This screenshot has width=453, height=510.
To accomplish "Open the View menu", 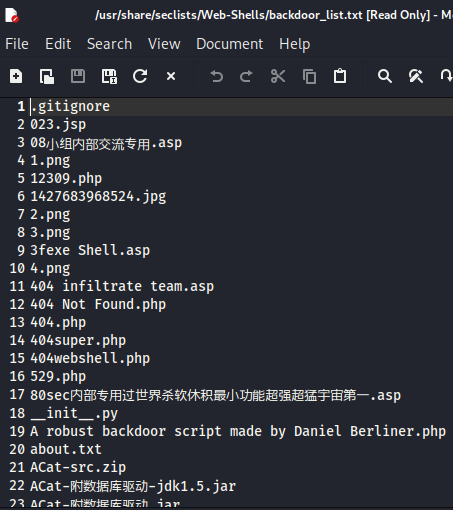I will coord(164,44).
